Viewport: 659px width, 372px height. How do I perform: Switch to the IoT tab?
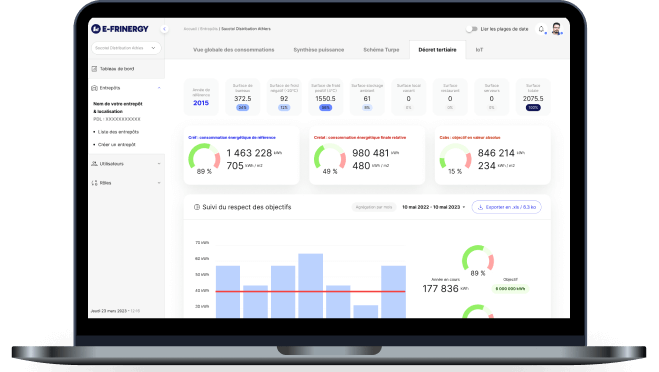pos(479,50)
